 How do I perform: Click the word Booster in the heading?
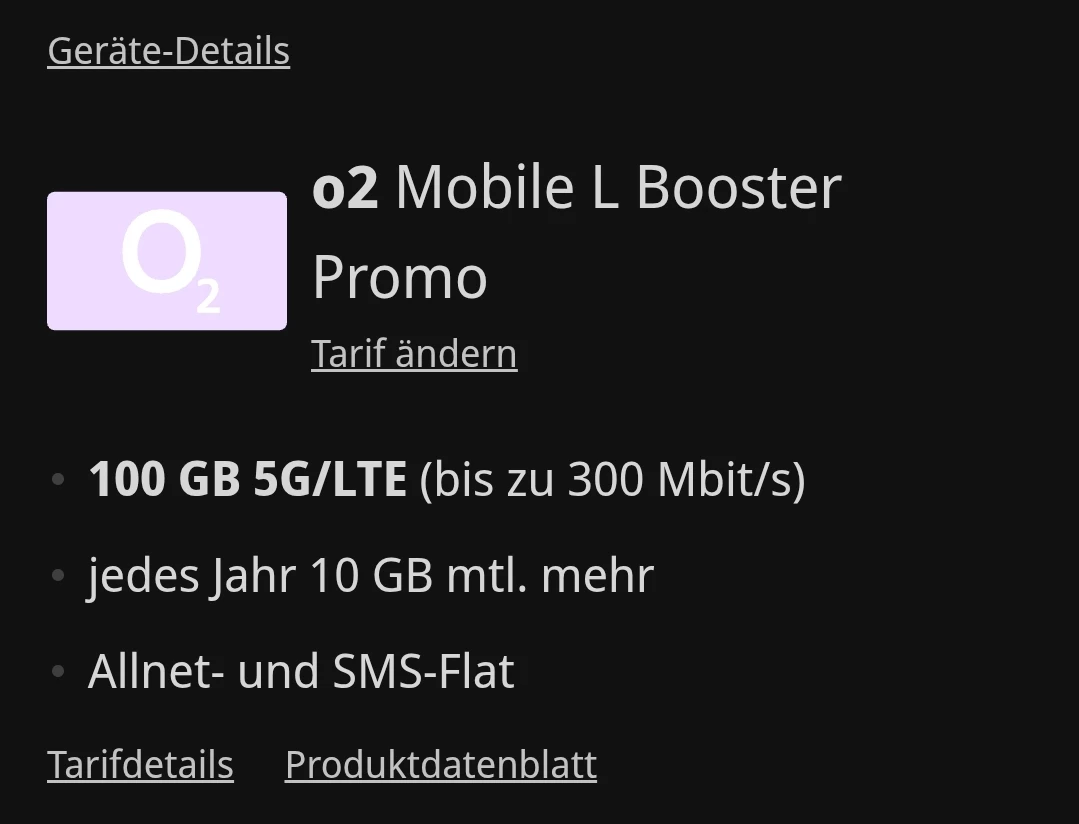(x=738, y=188)
